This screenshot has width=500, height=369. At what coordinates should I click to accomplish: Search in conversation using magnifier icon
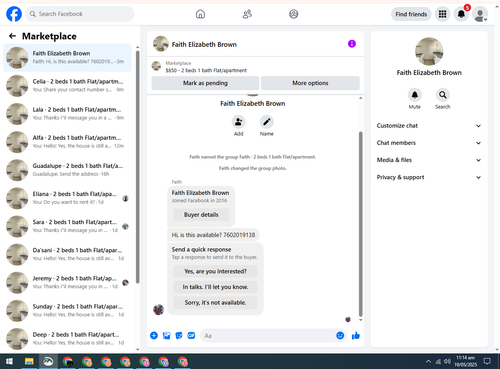[x=443, y=95]
